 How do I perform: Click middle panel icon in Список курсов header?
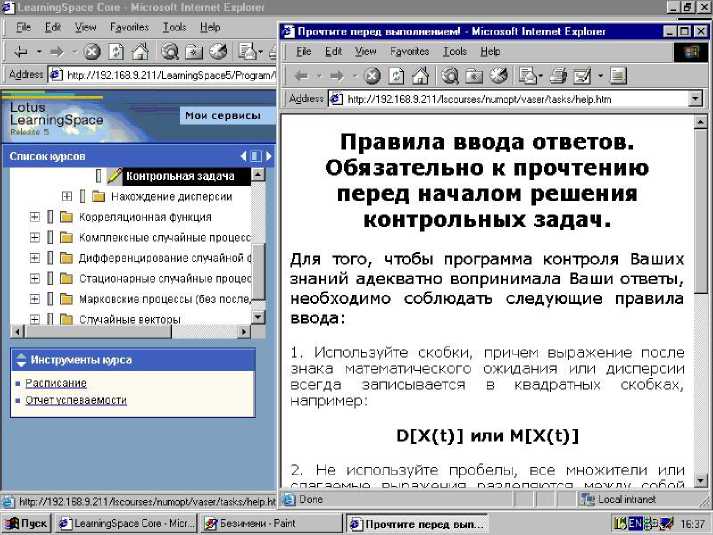[256, 156]
